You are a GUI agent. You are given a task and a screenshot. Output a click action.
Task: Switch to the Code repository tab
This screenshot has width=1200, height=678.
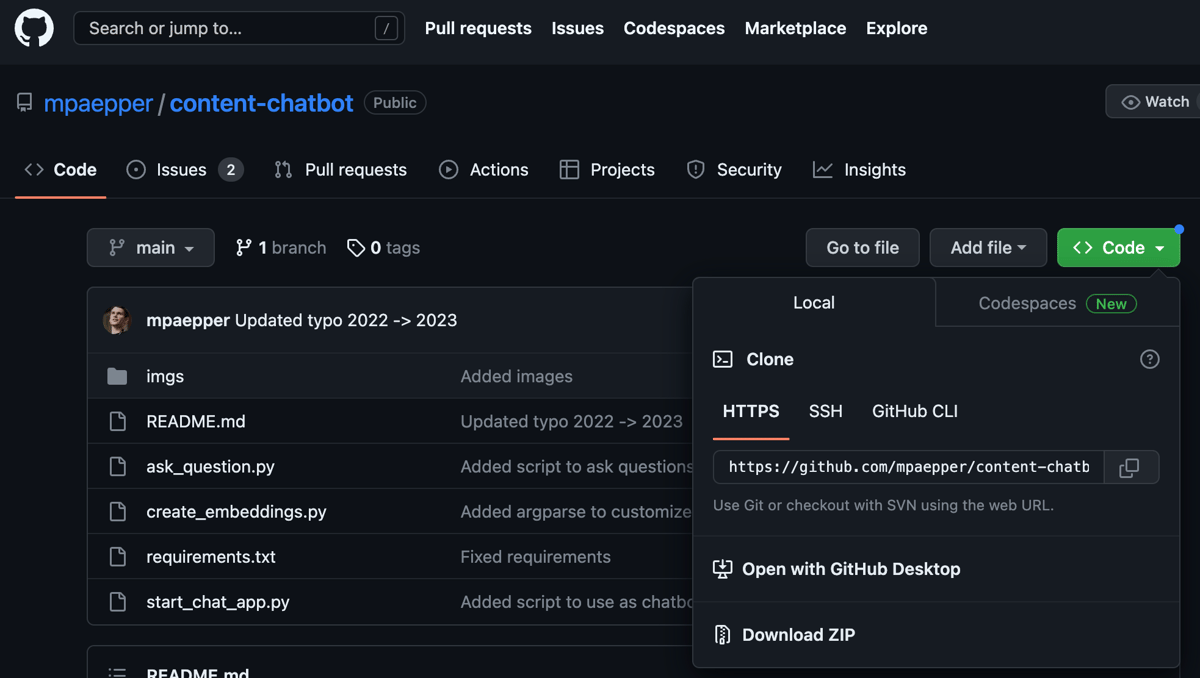pos(61,170)
